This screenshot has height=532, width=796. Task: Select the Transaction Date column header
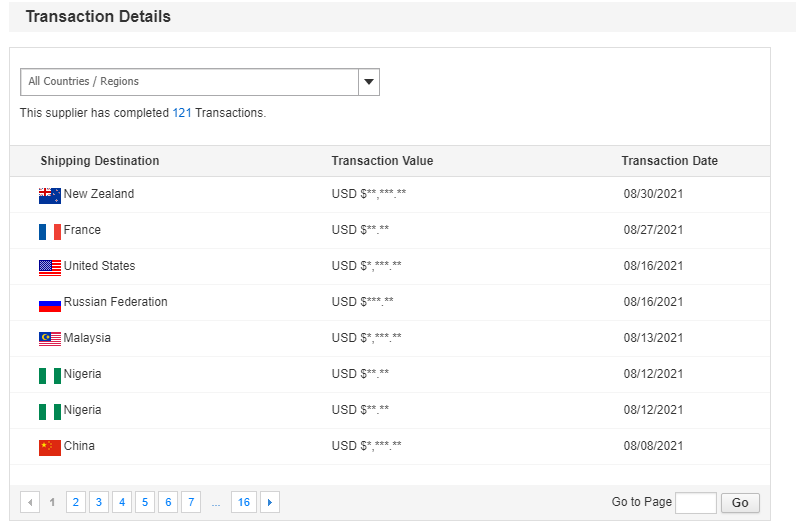[669, 161]
